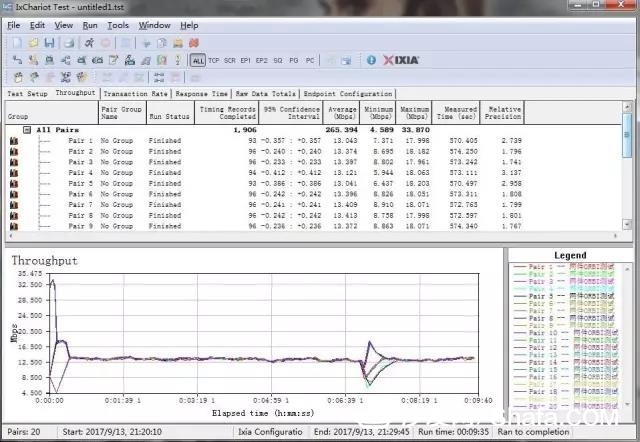The width and height of the screenshot is (640, 442).
Task: Toggle the SCR filter button
Action: (x=229, y=60)
